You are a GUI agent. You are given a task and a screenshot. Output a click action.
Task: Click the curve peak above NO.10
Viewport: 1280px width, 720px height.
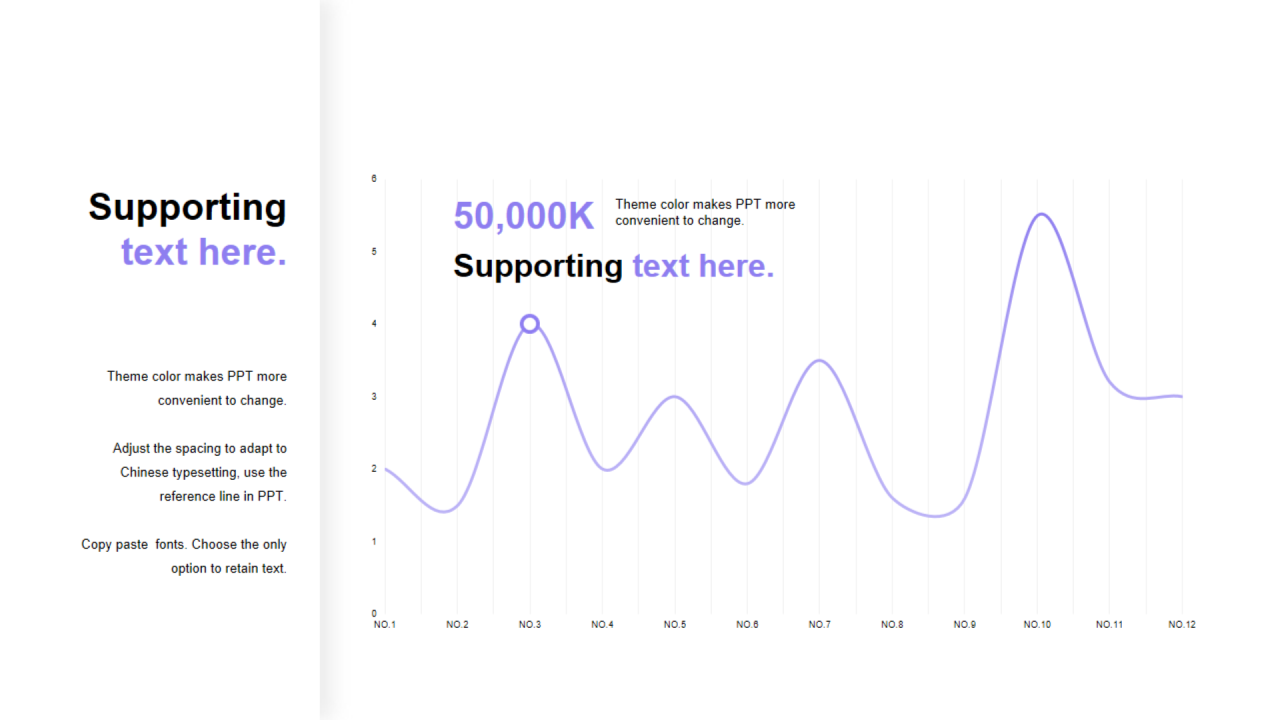[1040, 214]
